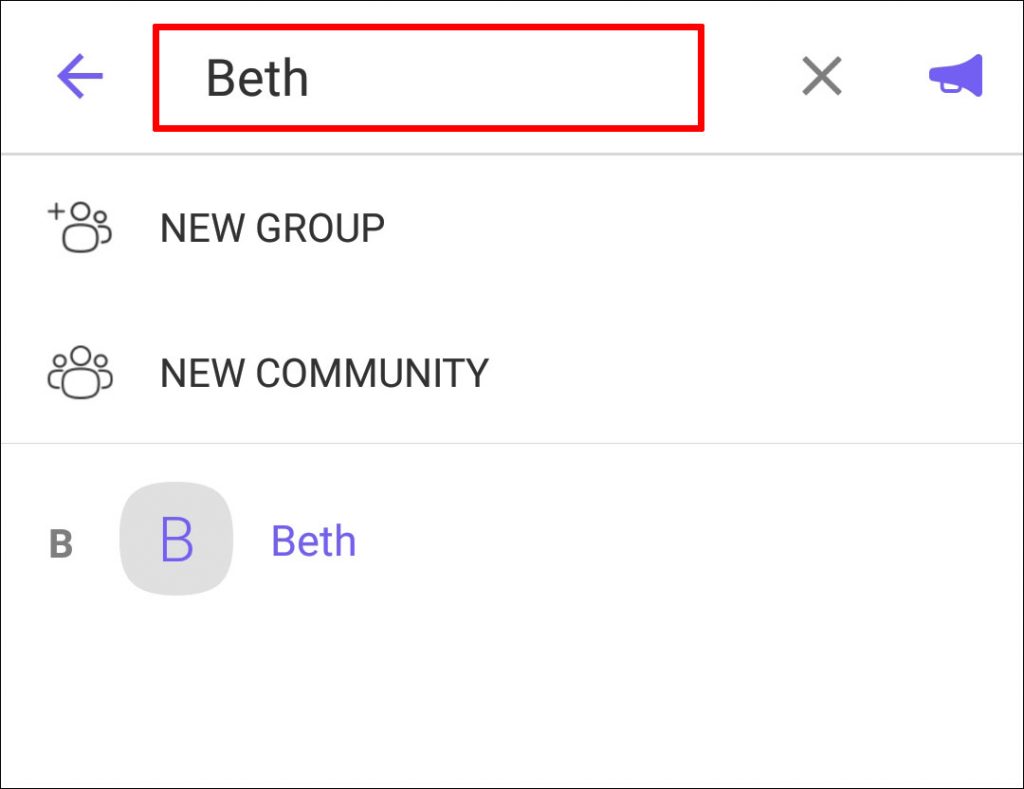Select Beth from the search results
Screen dimensions: 1024x789
[312, 539]
